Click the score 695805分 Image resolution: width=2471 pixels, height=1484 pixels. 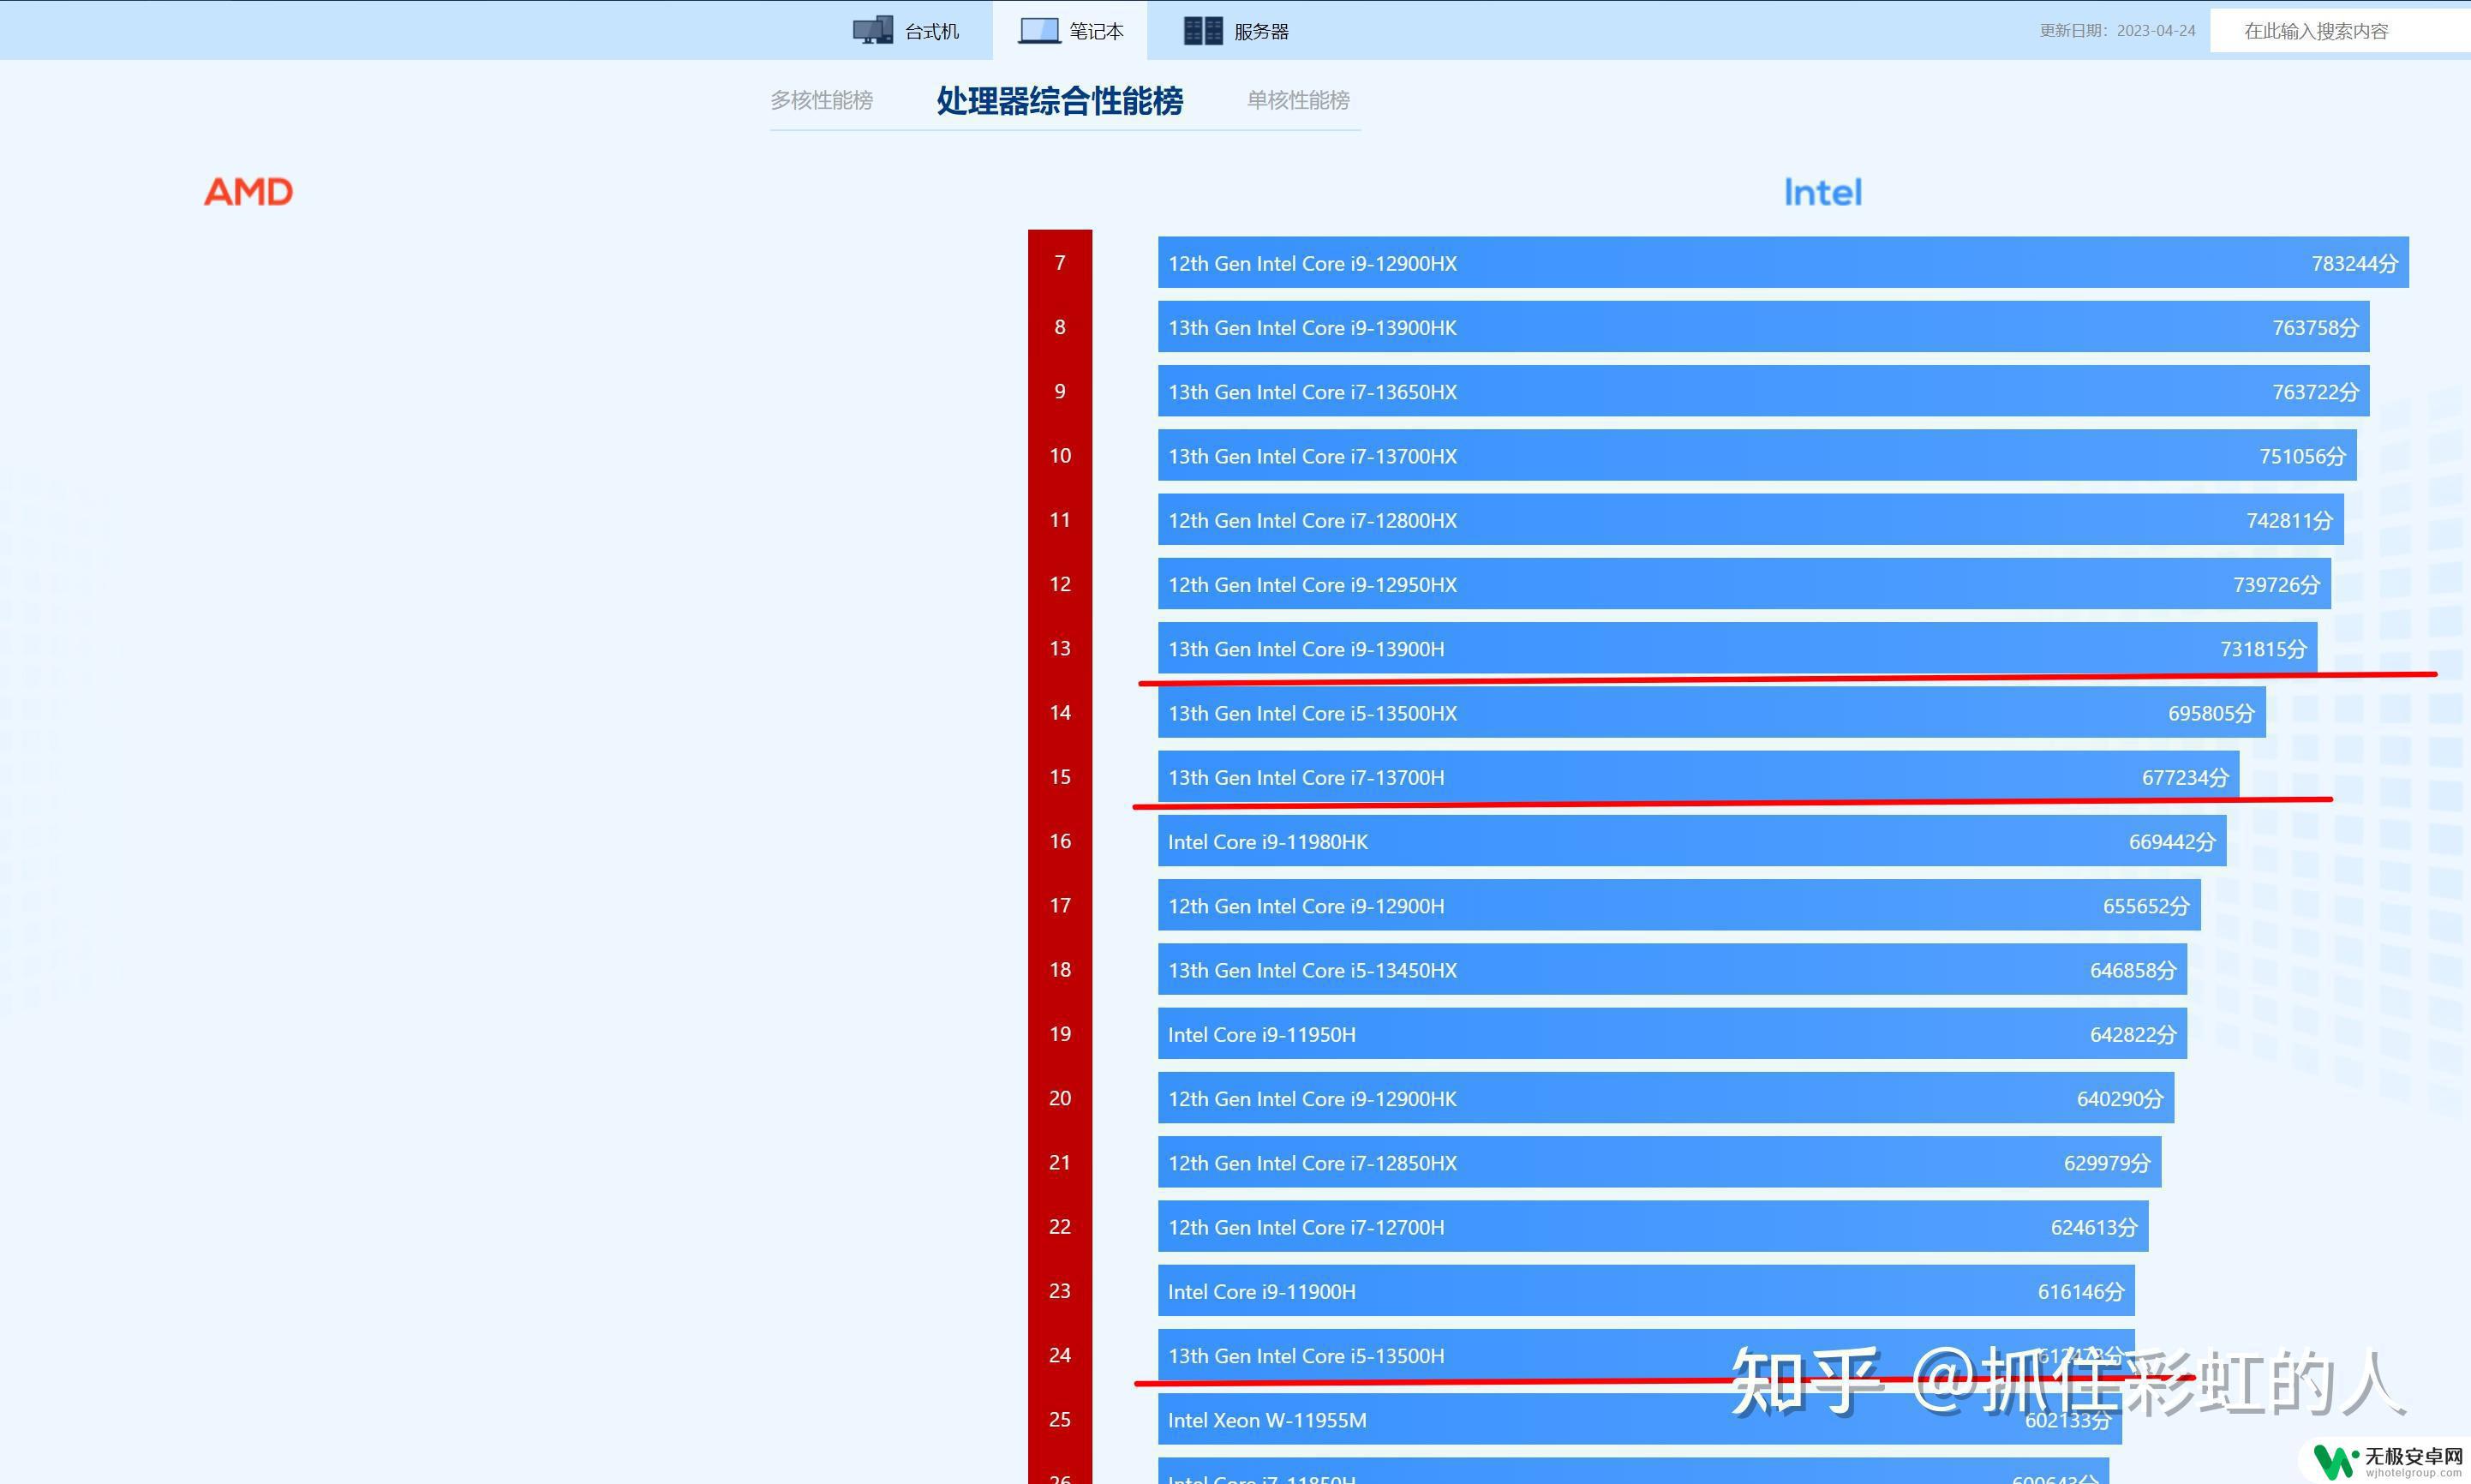[x=2211, y=713]
